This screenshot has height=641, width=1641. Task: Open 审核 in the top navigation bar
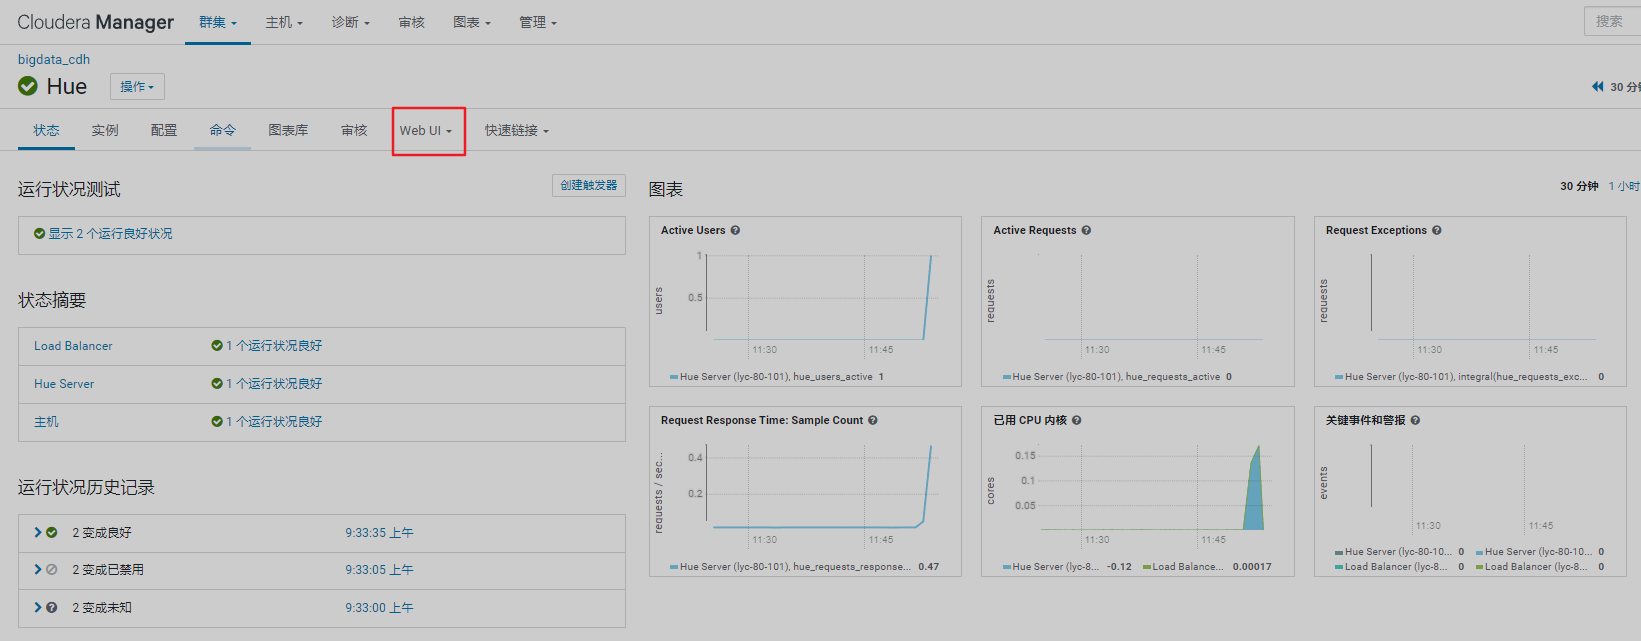coord(412,22)
